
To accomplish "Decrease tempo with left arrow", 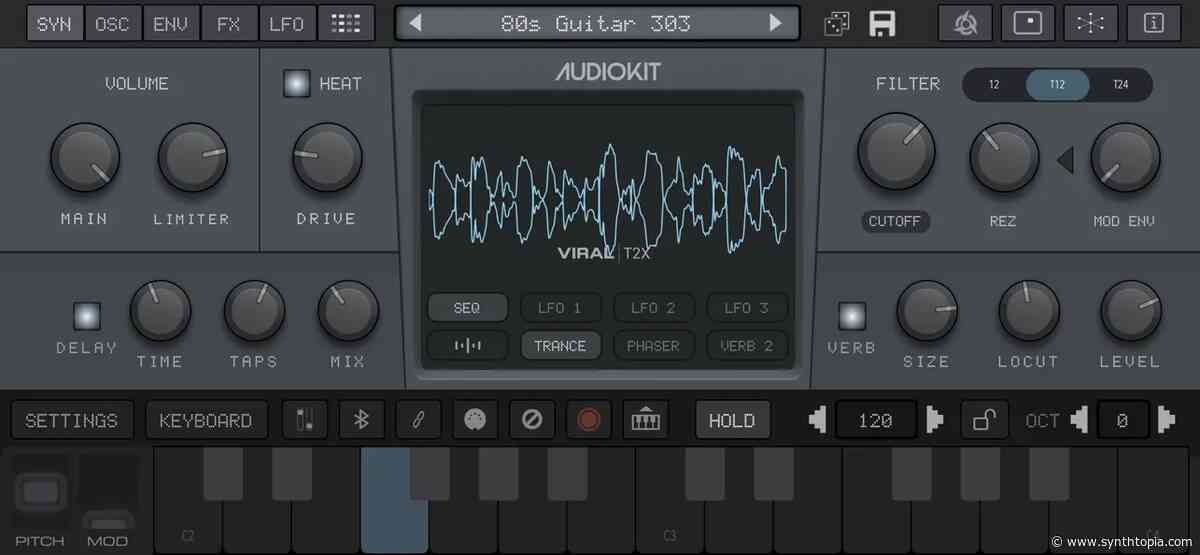I will tap(818, 421).
